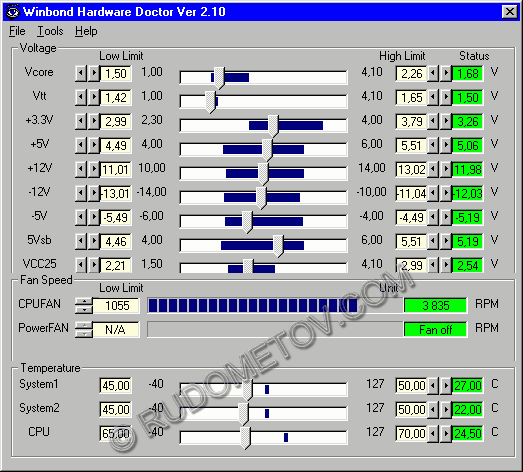
Task: Decrease the VCC25 low limit
Action: pos(81,265)
